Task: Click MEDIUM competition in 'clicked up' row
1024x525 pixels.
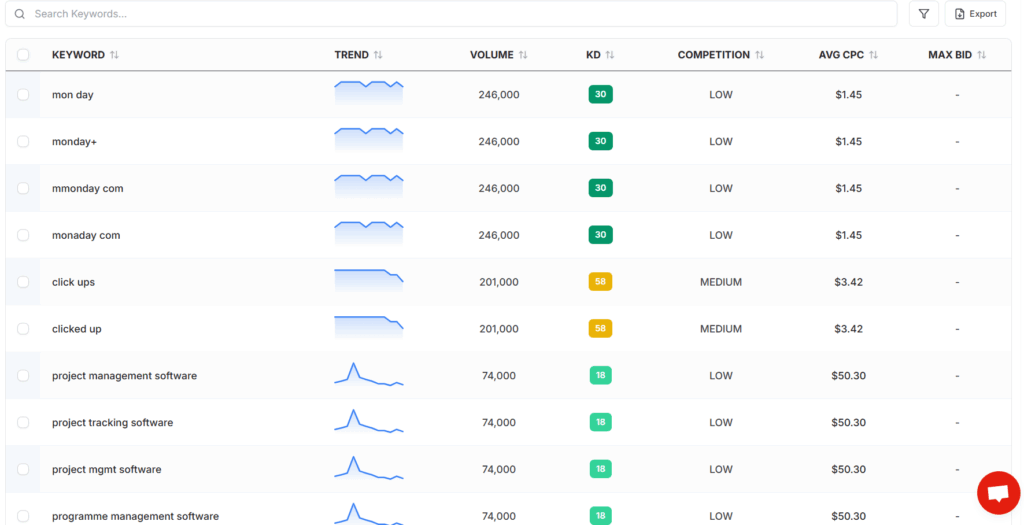Action: pyautogui.click(x=721, y=329)
